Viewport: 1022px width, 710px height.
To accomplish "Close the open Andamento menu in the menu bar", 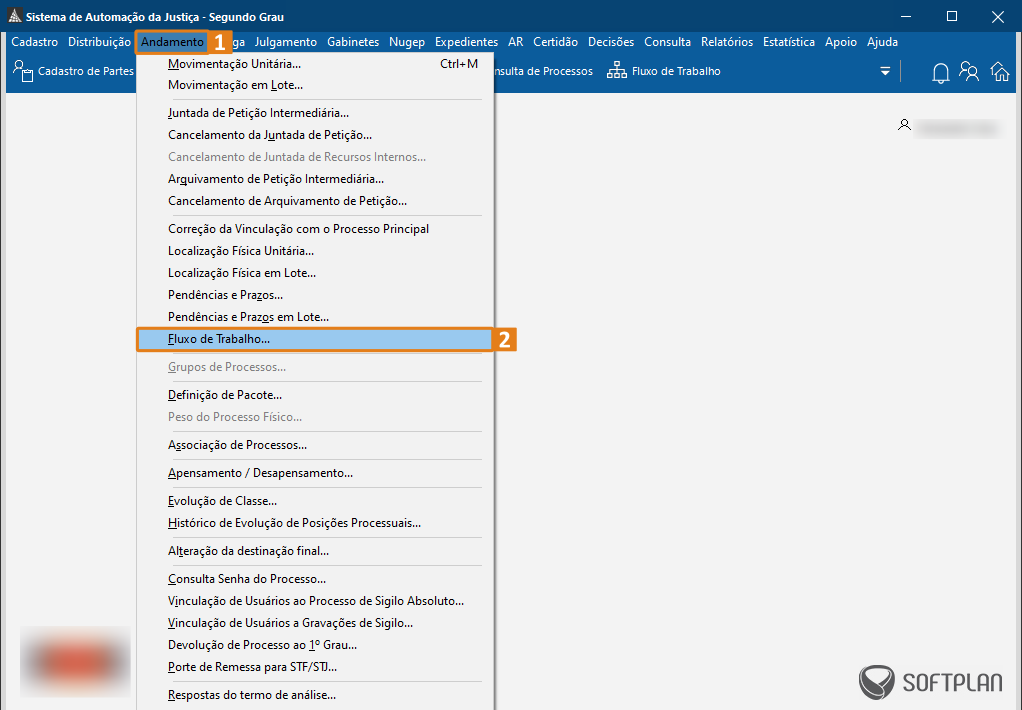I will 172,42.
